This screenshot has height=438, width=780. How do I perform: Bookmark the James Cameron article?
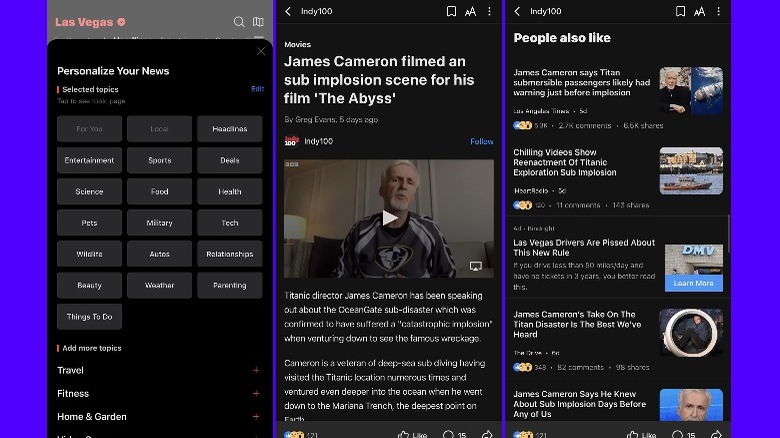point(451,11)
